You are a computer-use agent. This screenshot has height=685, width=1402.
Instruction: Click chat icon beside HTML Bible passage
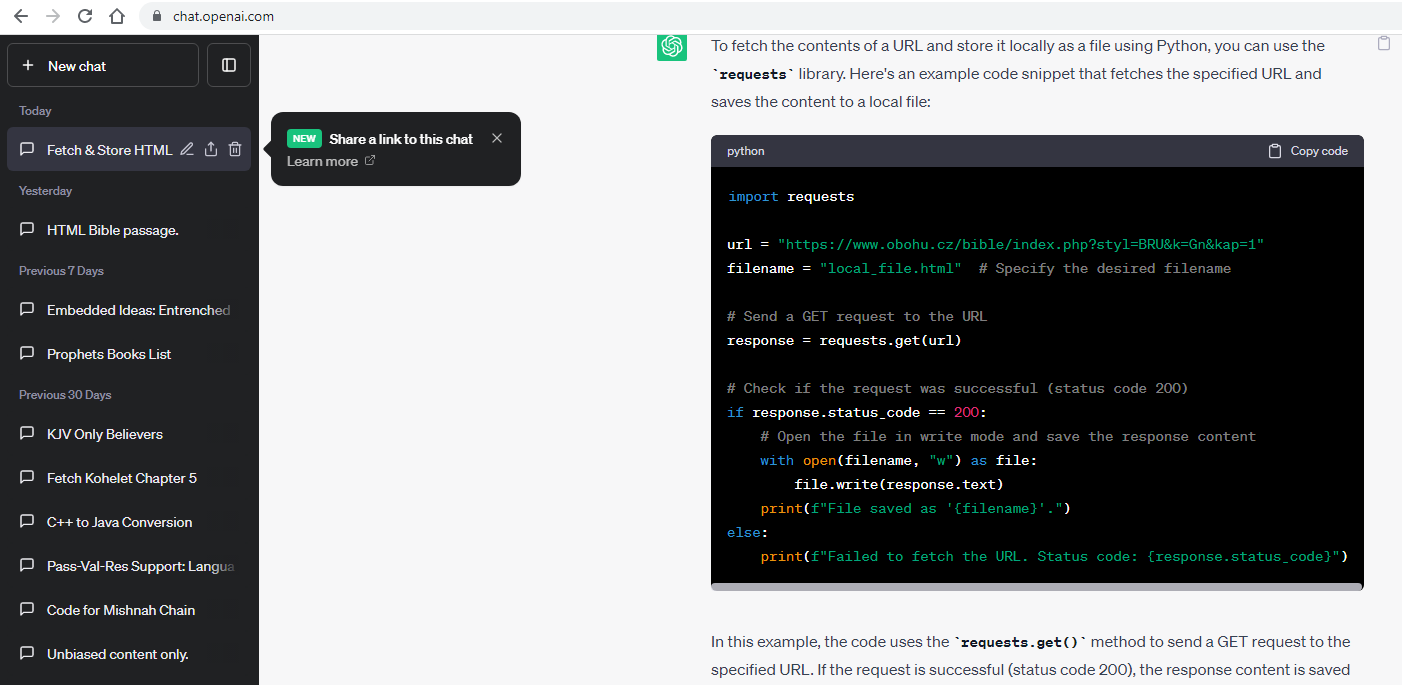(27, 230)
